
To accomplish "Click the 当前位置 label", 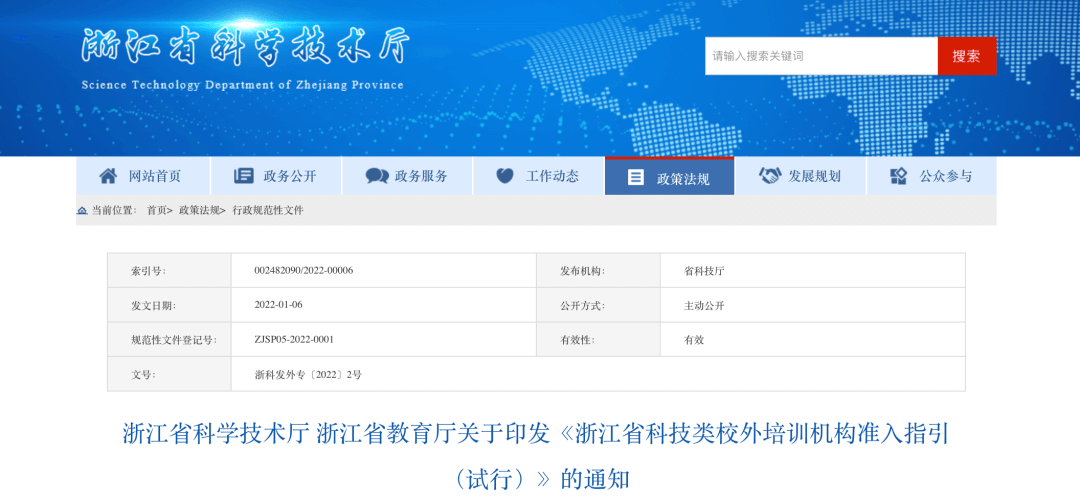I will coord(114,210).
